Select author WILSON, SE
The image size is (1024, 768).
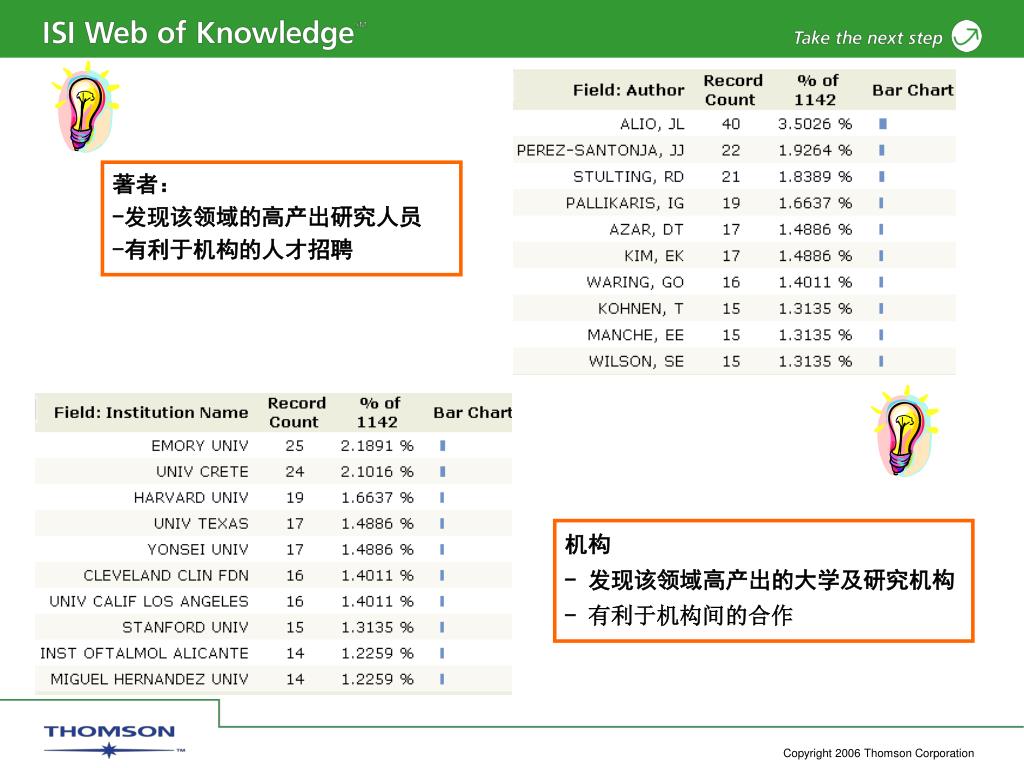tap(636, 361)
